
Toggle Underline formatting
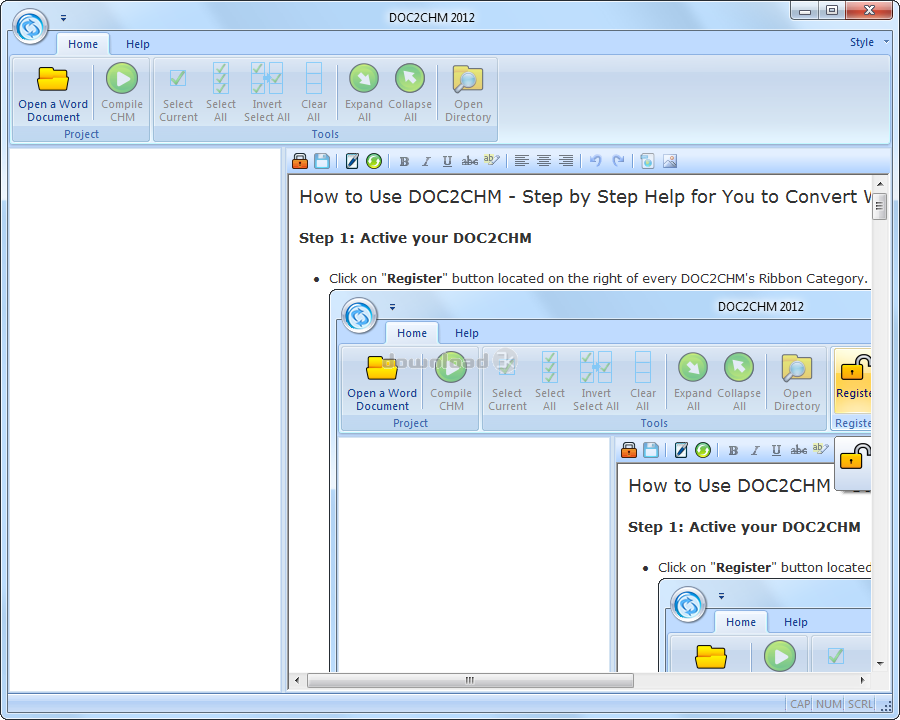[x=447, y=161]
